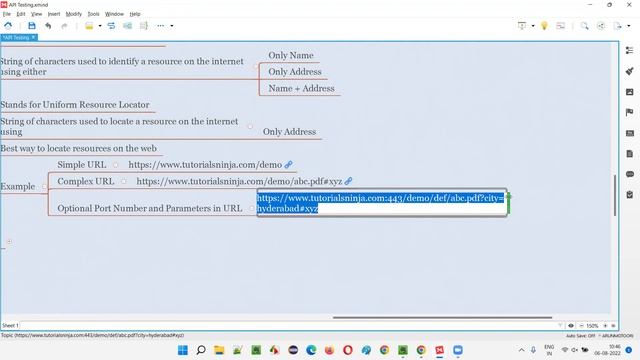Click the greyed Redo arrow
640x360 pixels.
64,26
